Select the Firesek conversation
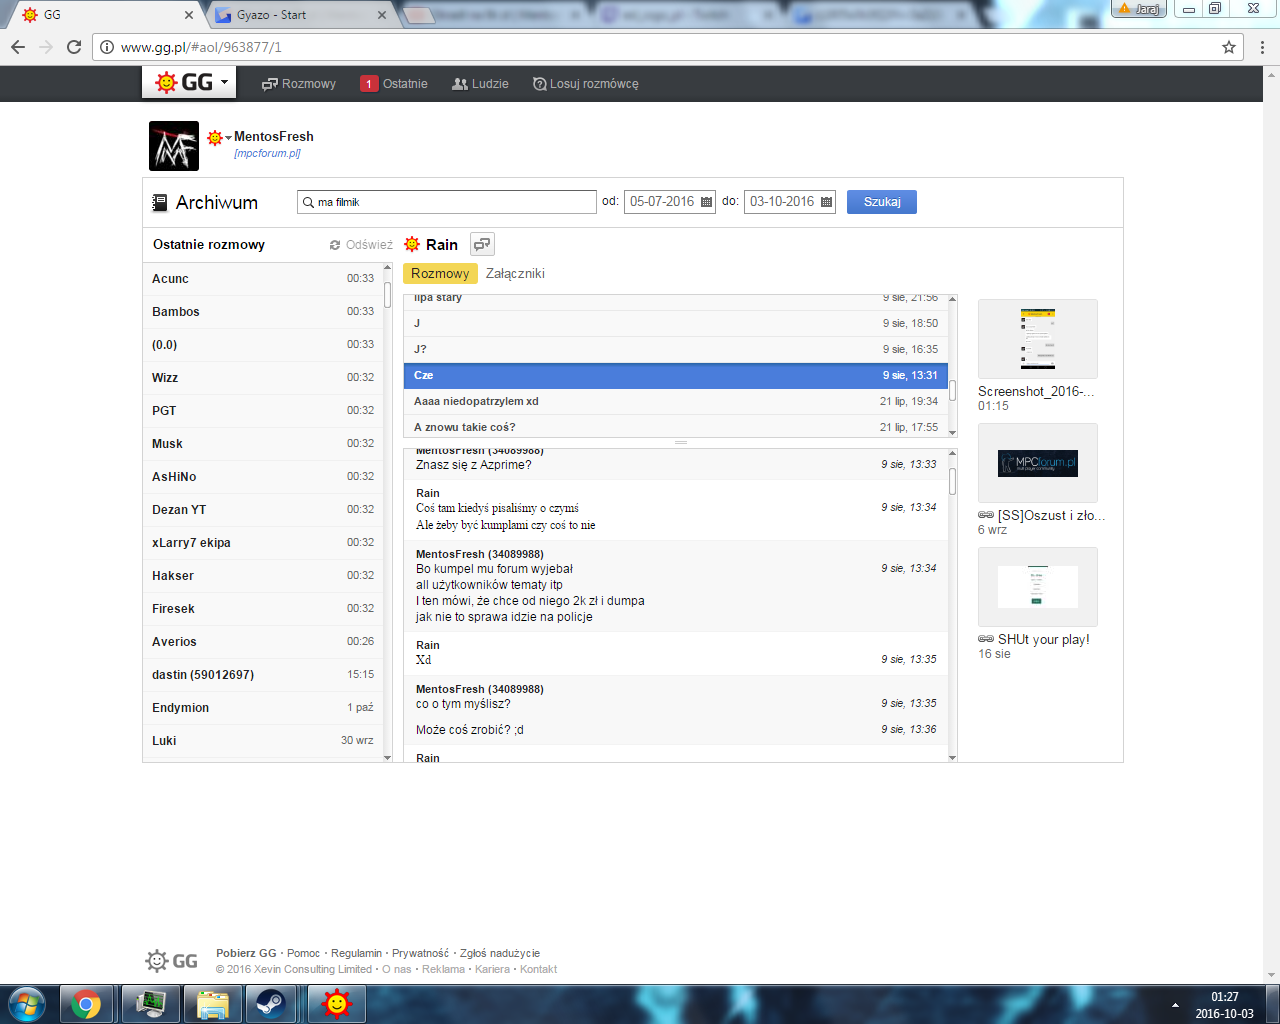The width and height of the screenshot is (1280, 1024). (x=263, y=609)
